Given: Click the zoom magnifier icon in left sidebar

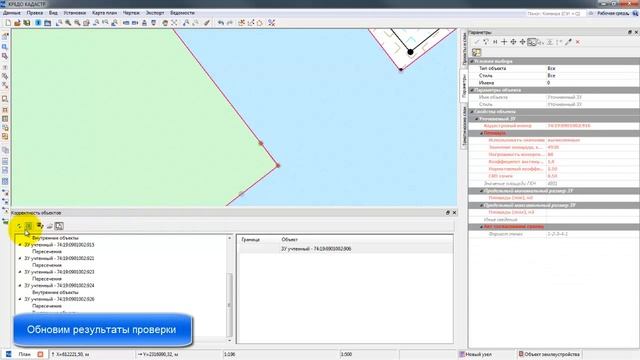Looking at the screenshot, I should coord(5,47).
